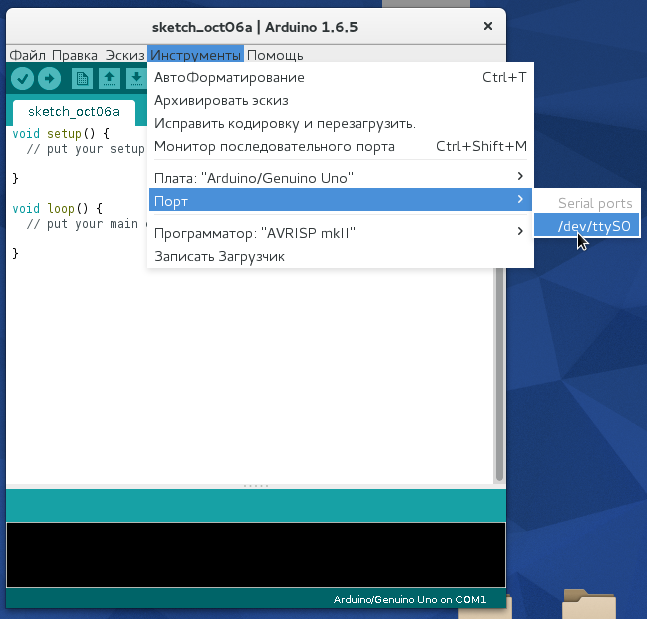Click the editor vertical scrollbar
647x619 pixels.
pos(499,374)
